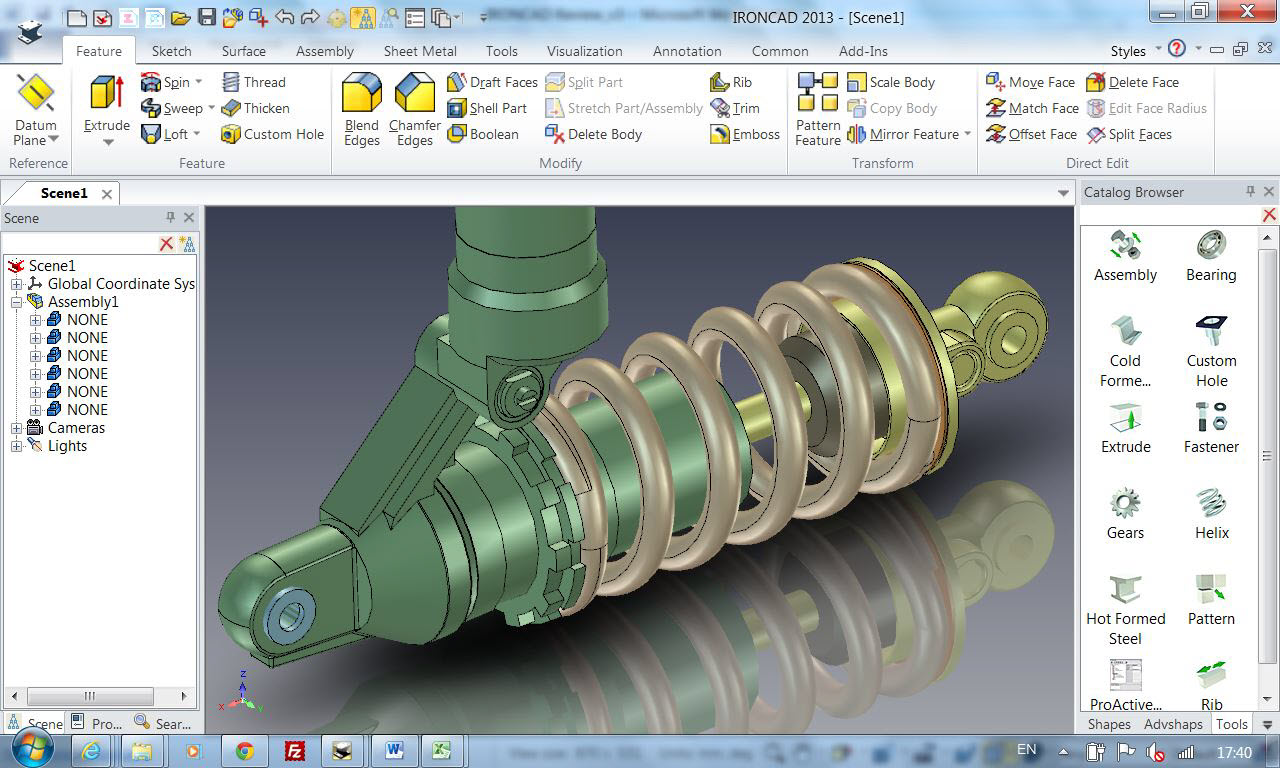Expand the Cameras node in scene browser
The height and width of the screenshot is (768, 1280).
coord(15,428)
